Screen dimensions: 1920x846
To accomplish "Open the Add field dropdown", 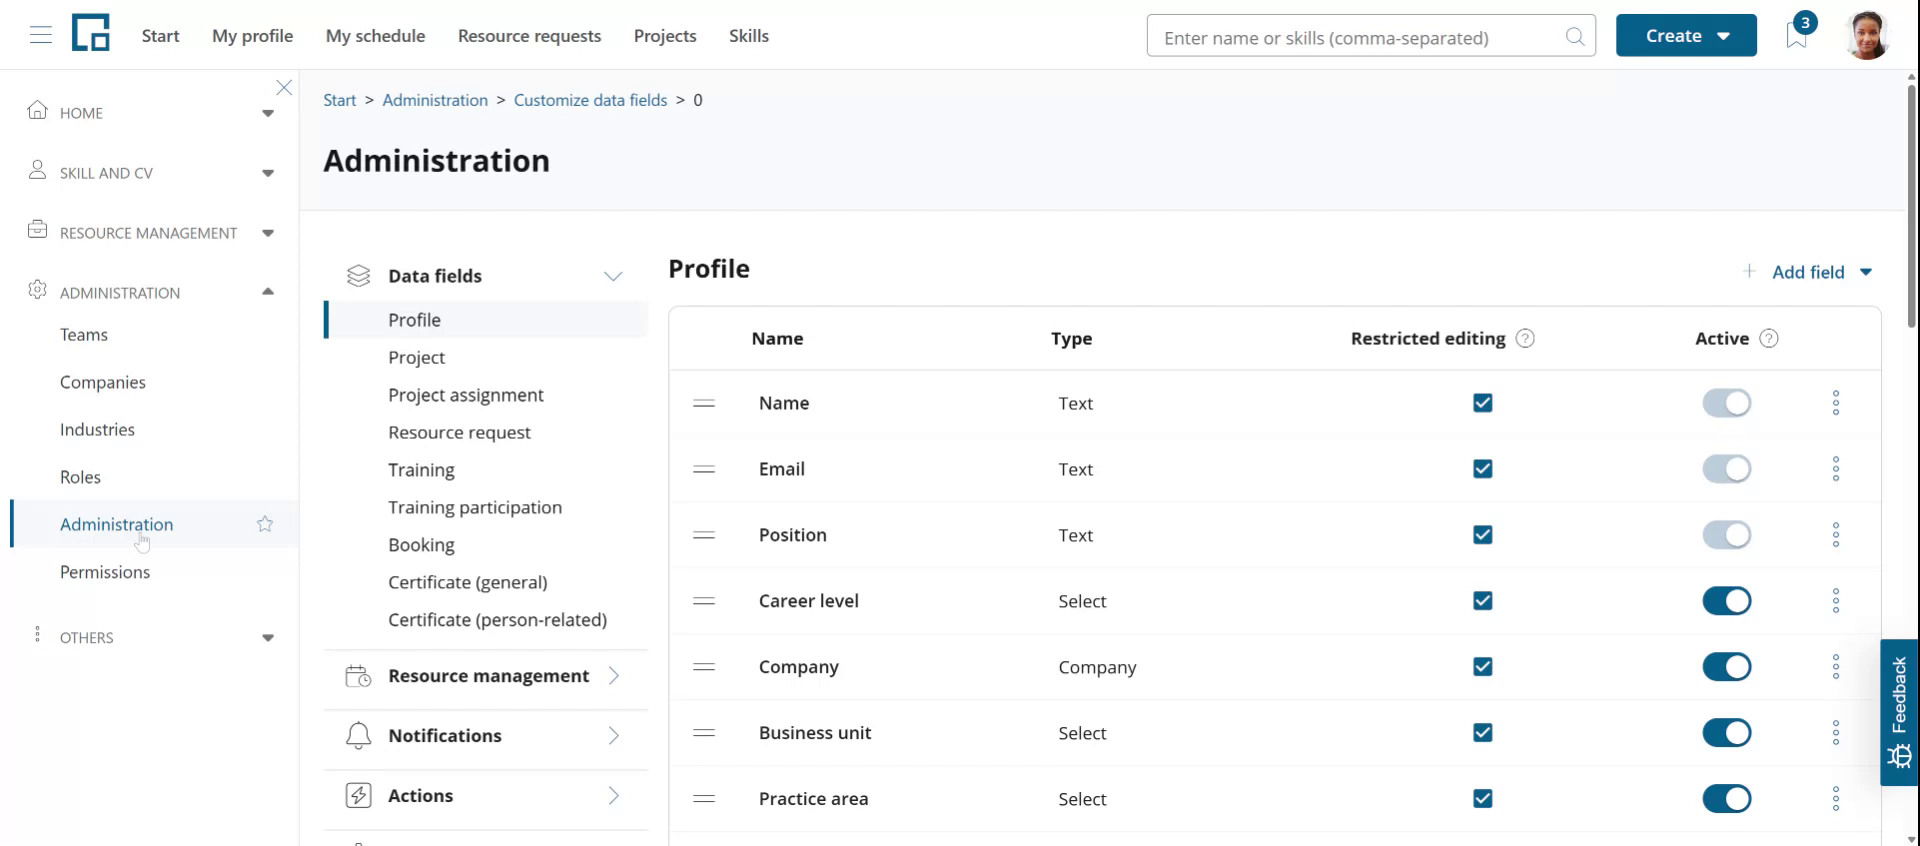I will pyautogui.click(x=1808, y=272).
